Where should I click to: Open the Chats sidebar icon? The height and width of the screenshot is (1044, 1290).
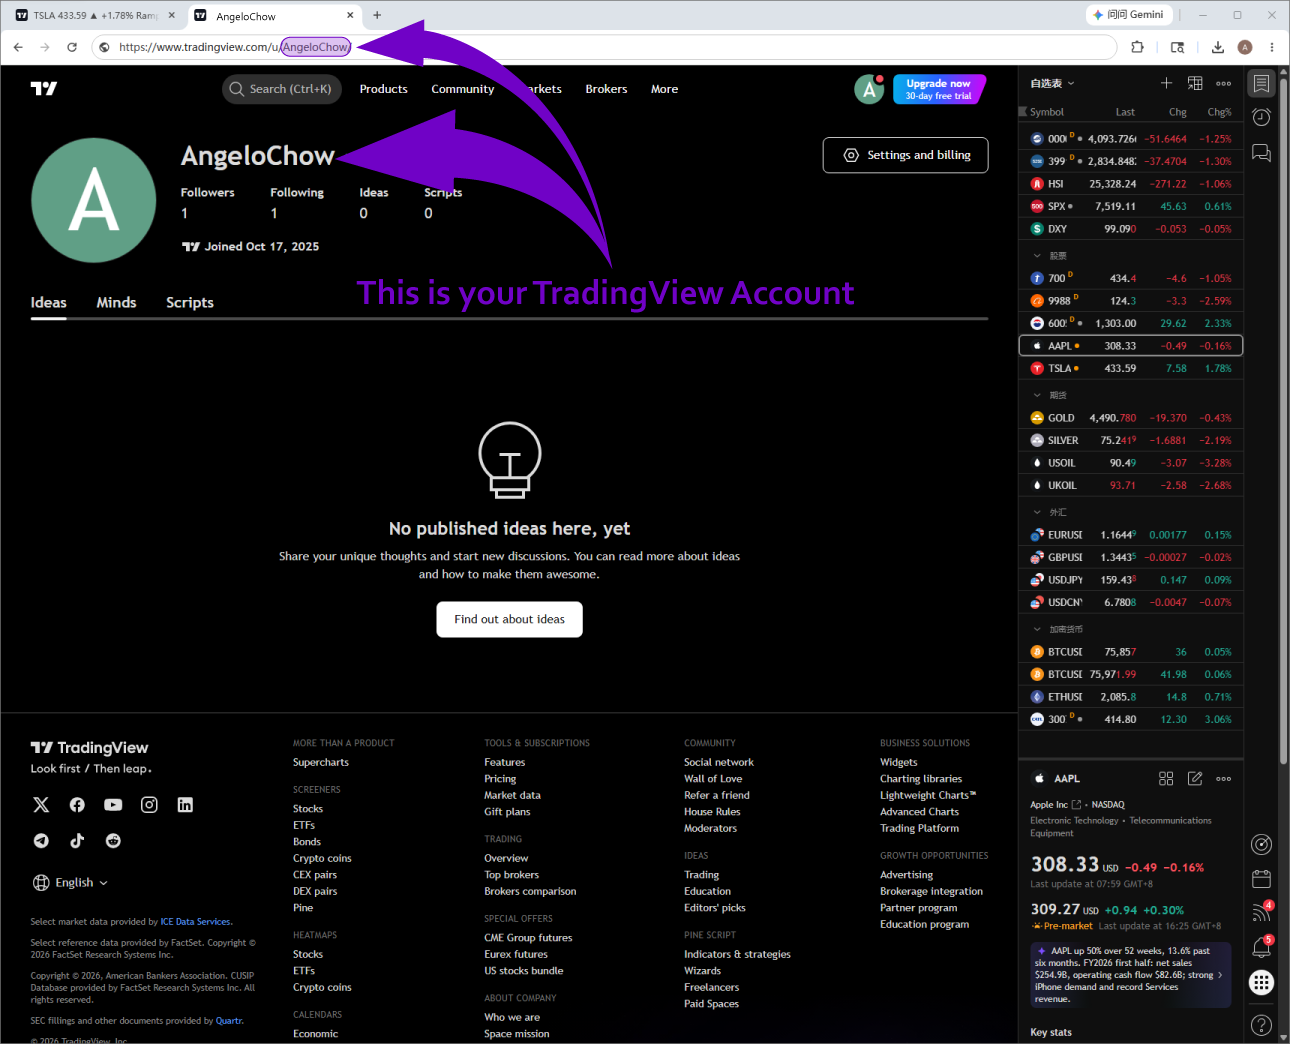click(1262, 153)
